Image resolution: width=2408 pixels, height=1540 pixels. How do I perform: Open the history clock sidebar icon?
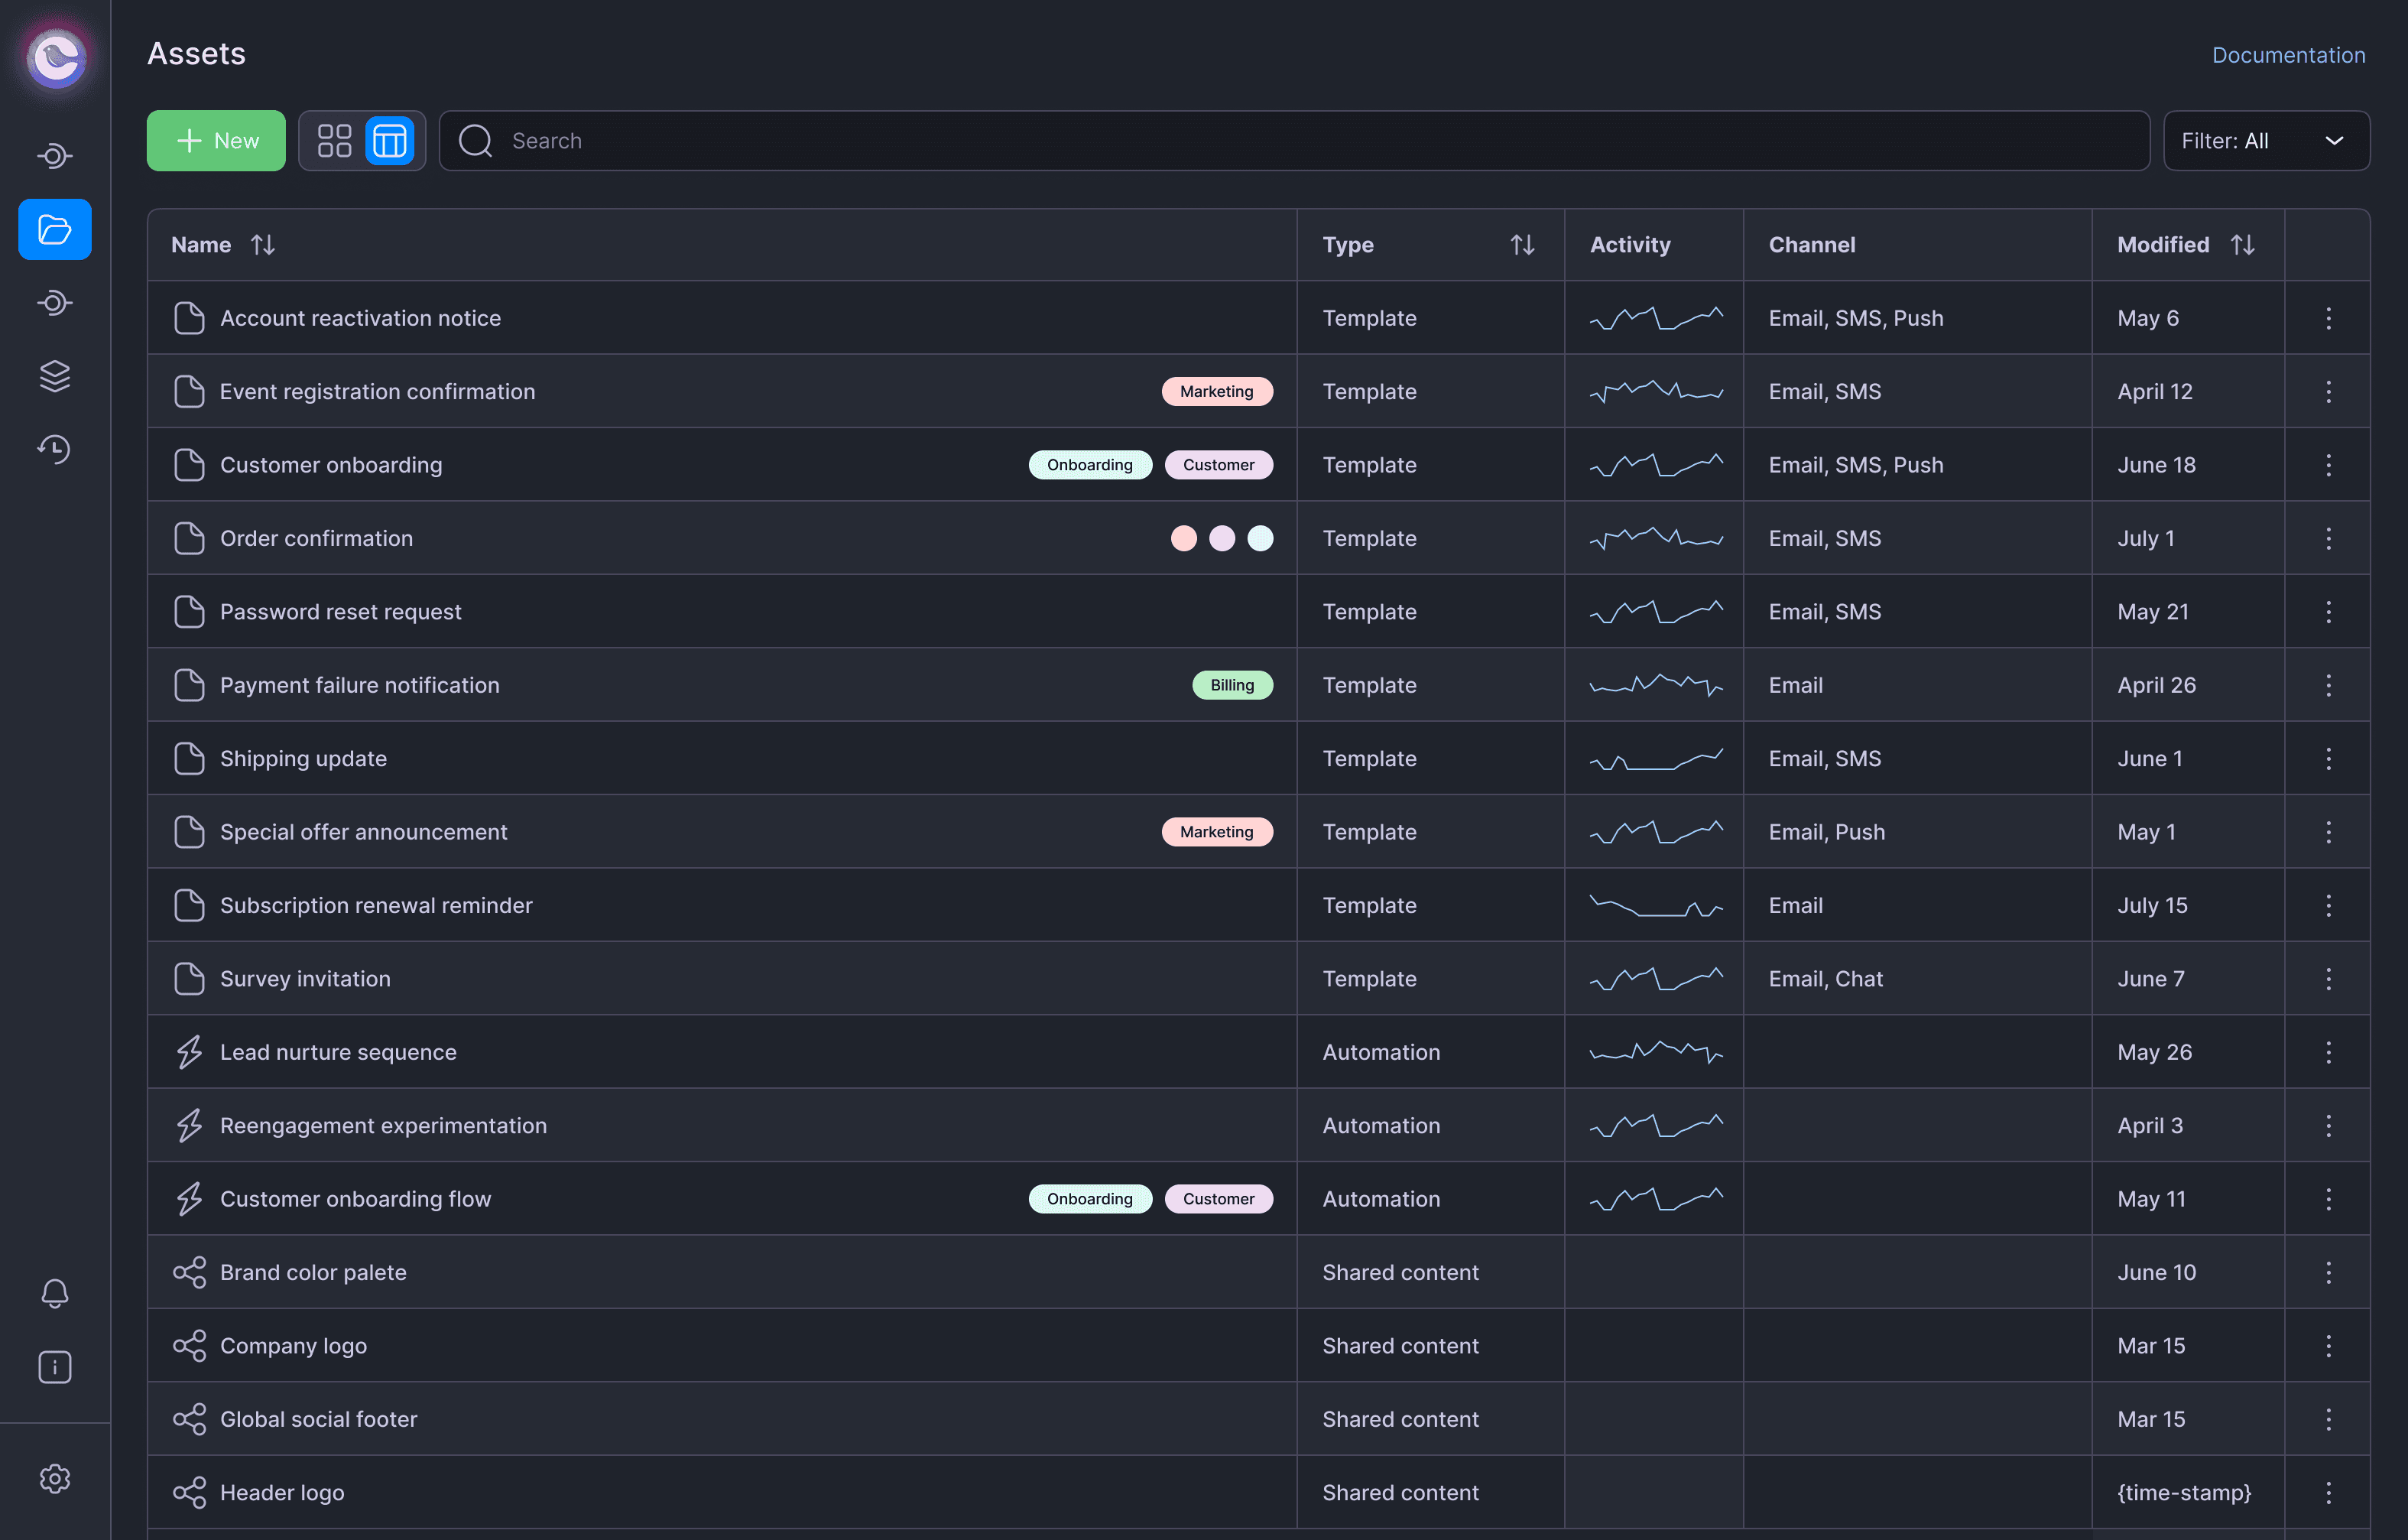click(x=55, y=449)
